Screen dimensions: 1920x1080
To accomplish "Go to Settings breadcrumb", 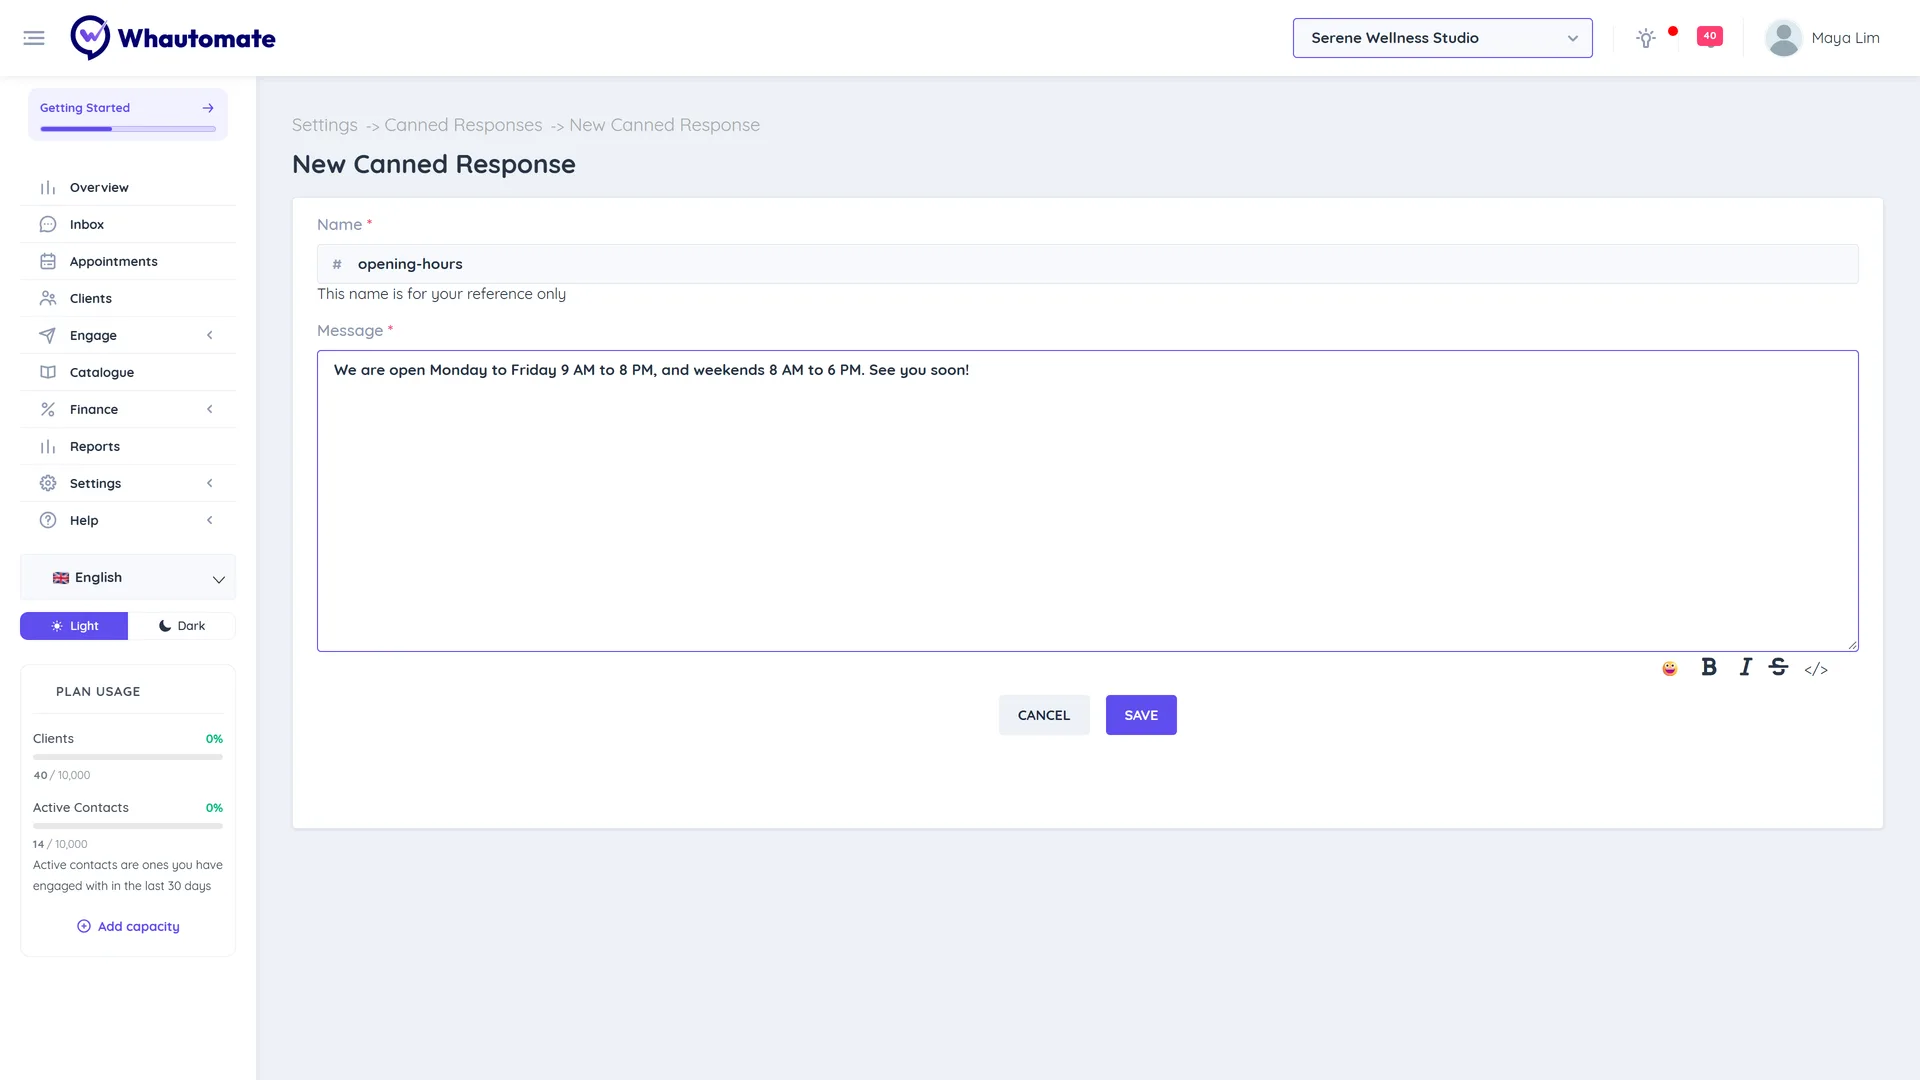I will pos(324,125).
